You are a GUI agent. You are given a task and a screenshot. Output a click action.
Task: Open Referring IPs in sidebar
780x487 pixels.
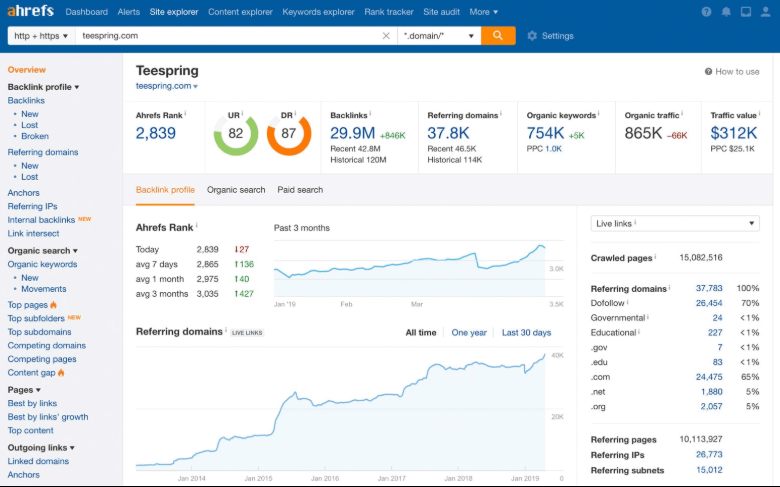[x=32, y=206]
